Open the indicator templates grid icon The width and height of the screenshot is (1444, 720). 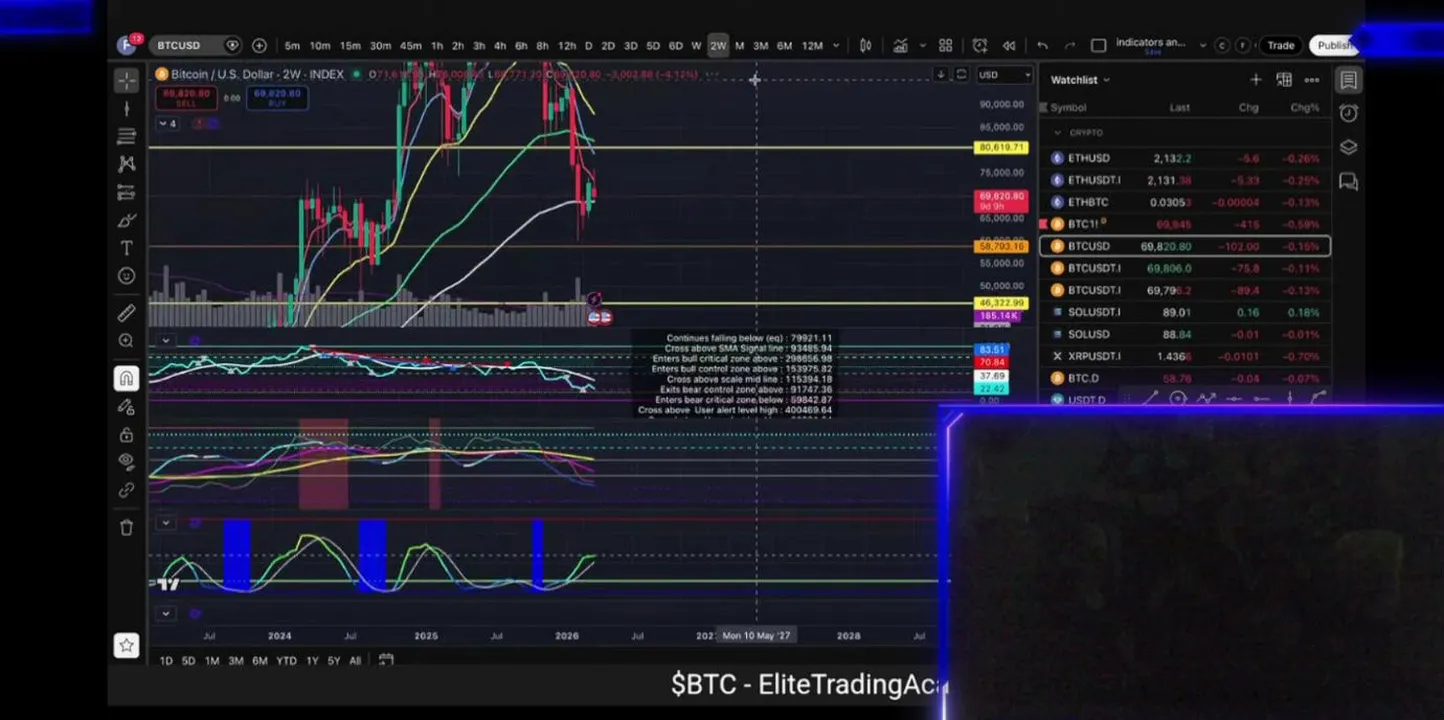pyautogui.click(x=946, y=45)
